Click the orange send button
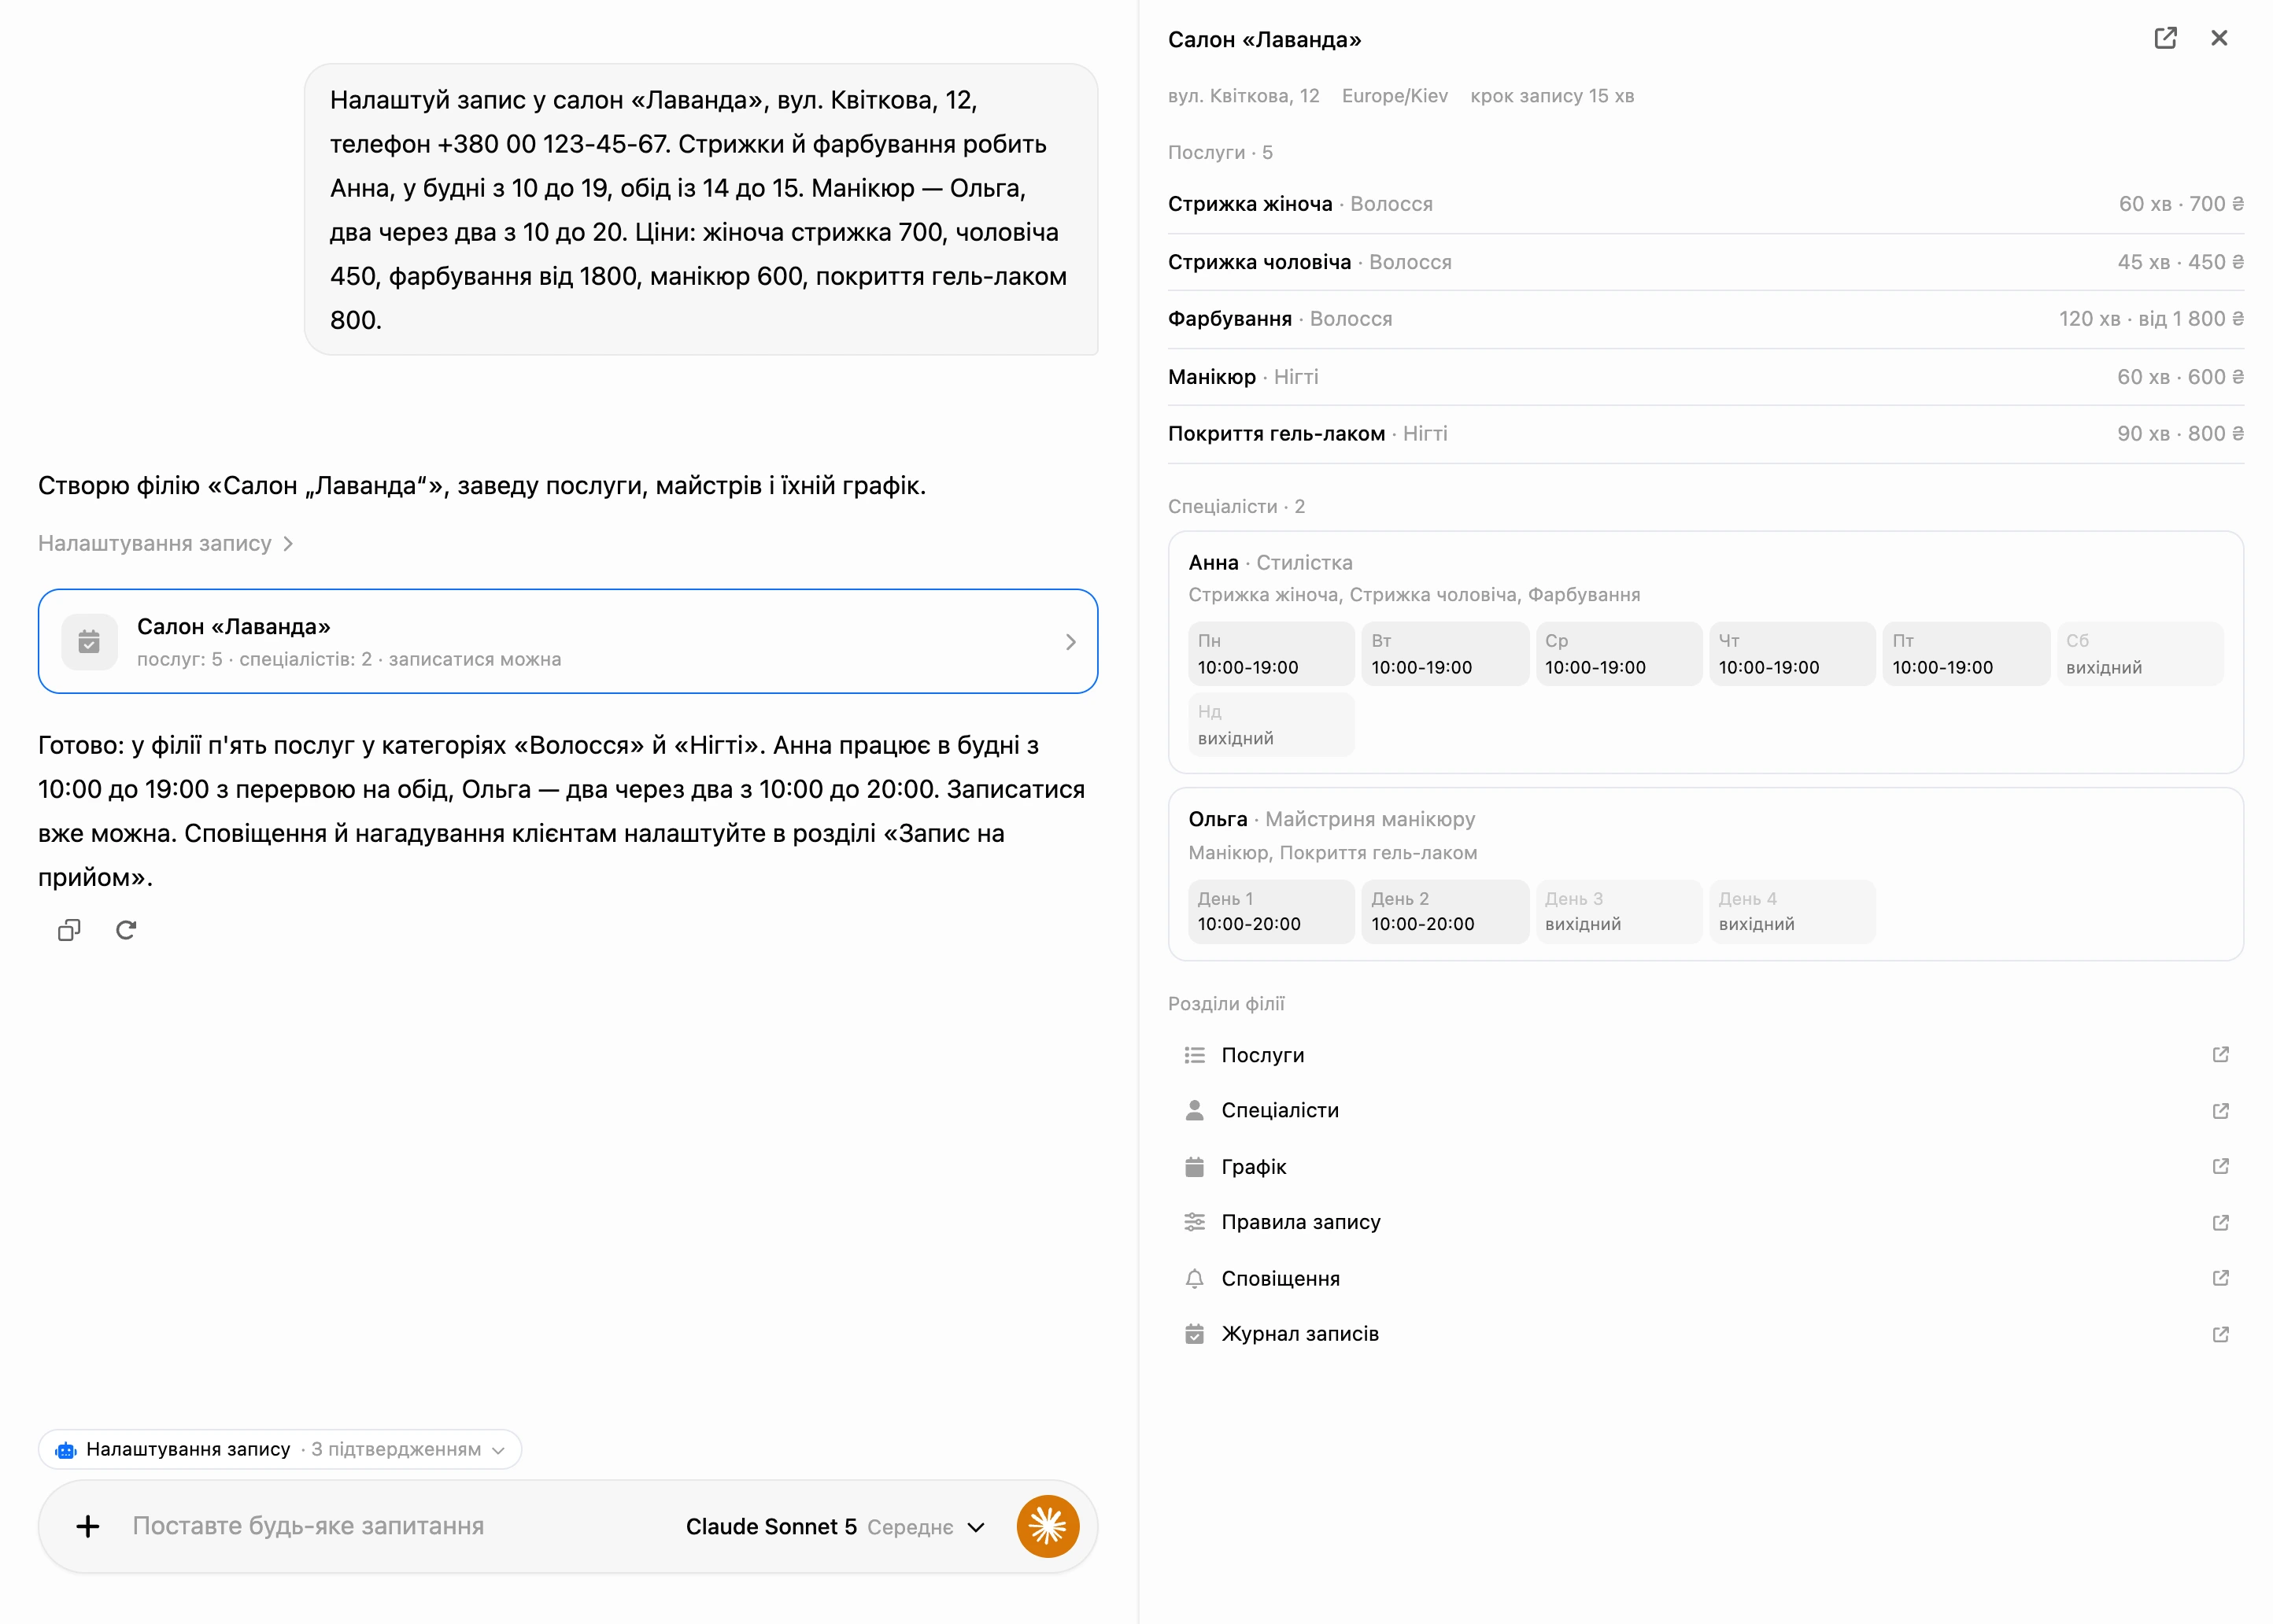 (1047, 1526)
